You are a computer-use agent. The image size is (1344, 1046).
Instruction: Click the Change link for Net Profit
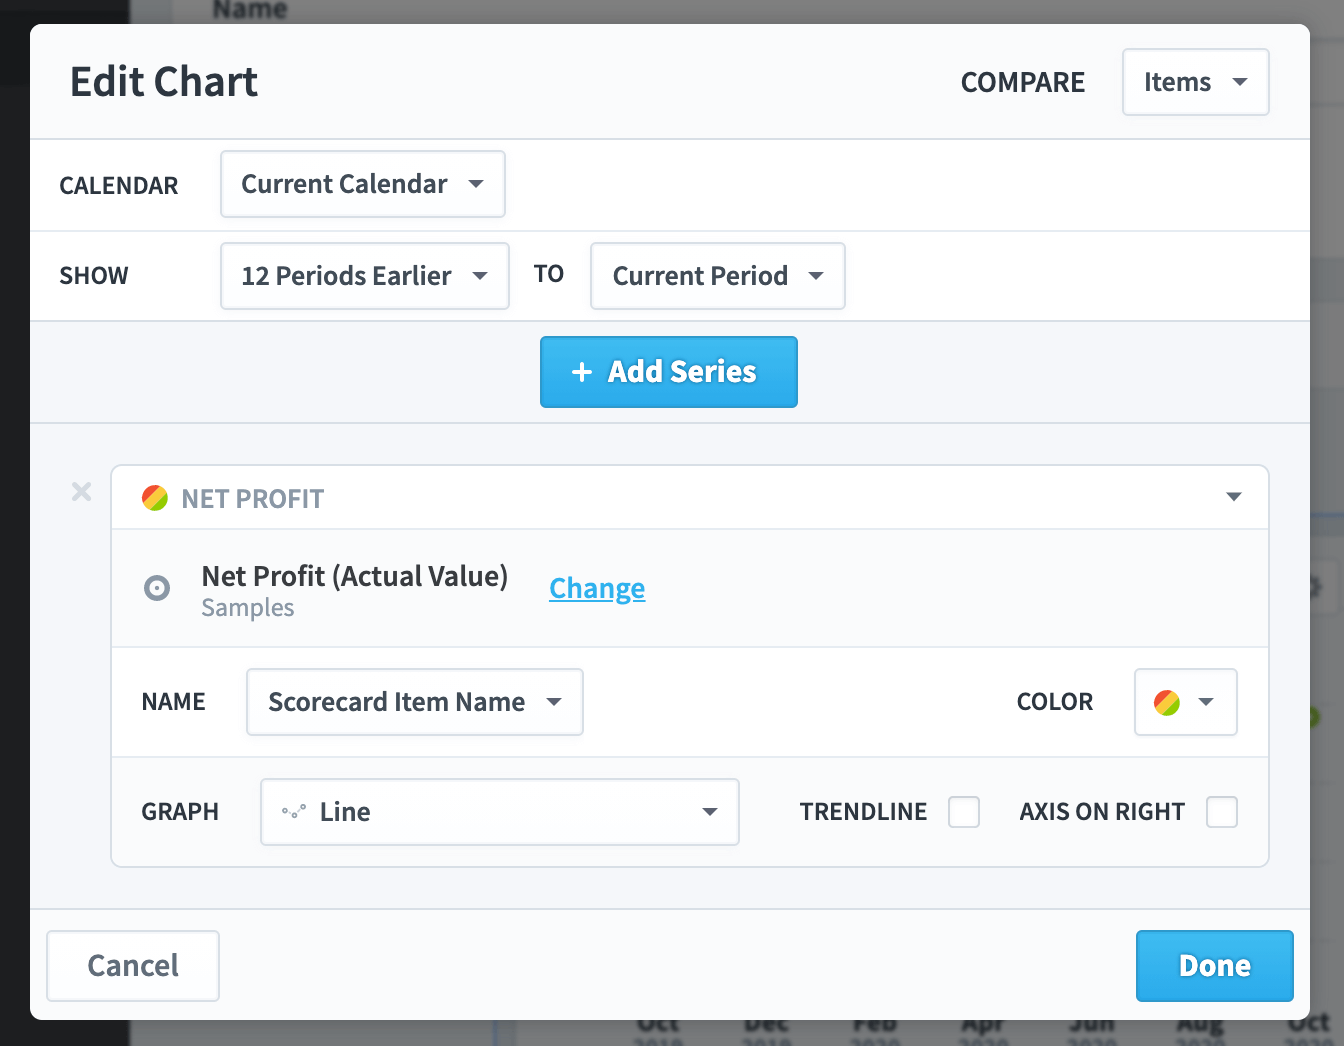click(597, 588)
